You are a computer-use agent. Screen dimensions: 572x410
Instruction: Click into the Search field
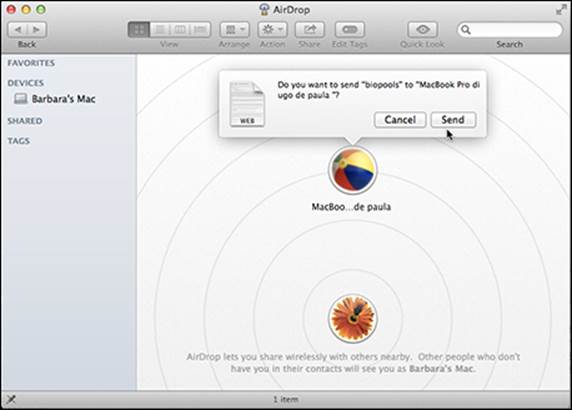pos(510,30)
